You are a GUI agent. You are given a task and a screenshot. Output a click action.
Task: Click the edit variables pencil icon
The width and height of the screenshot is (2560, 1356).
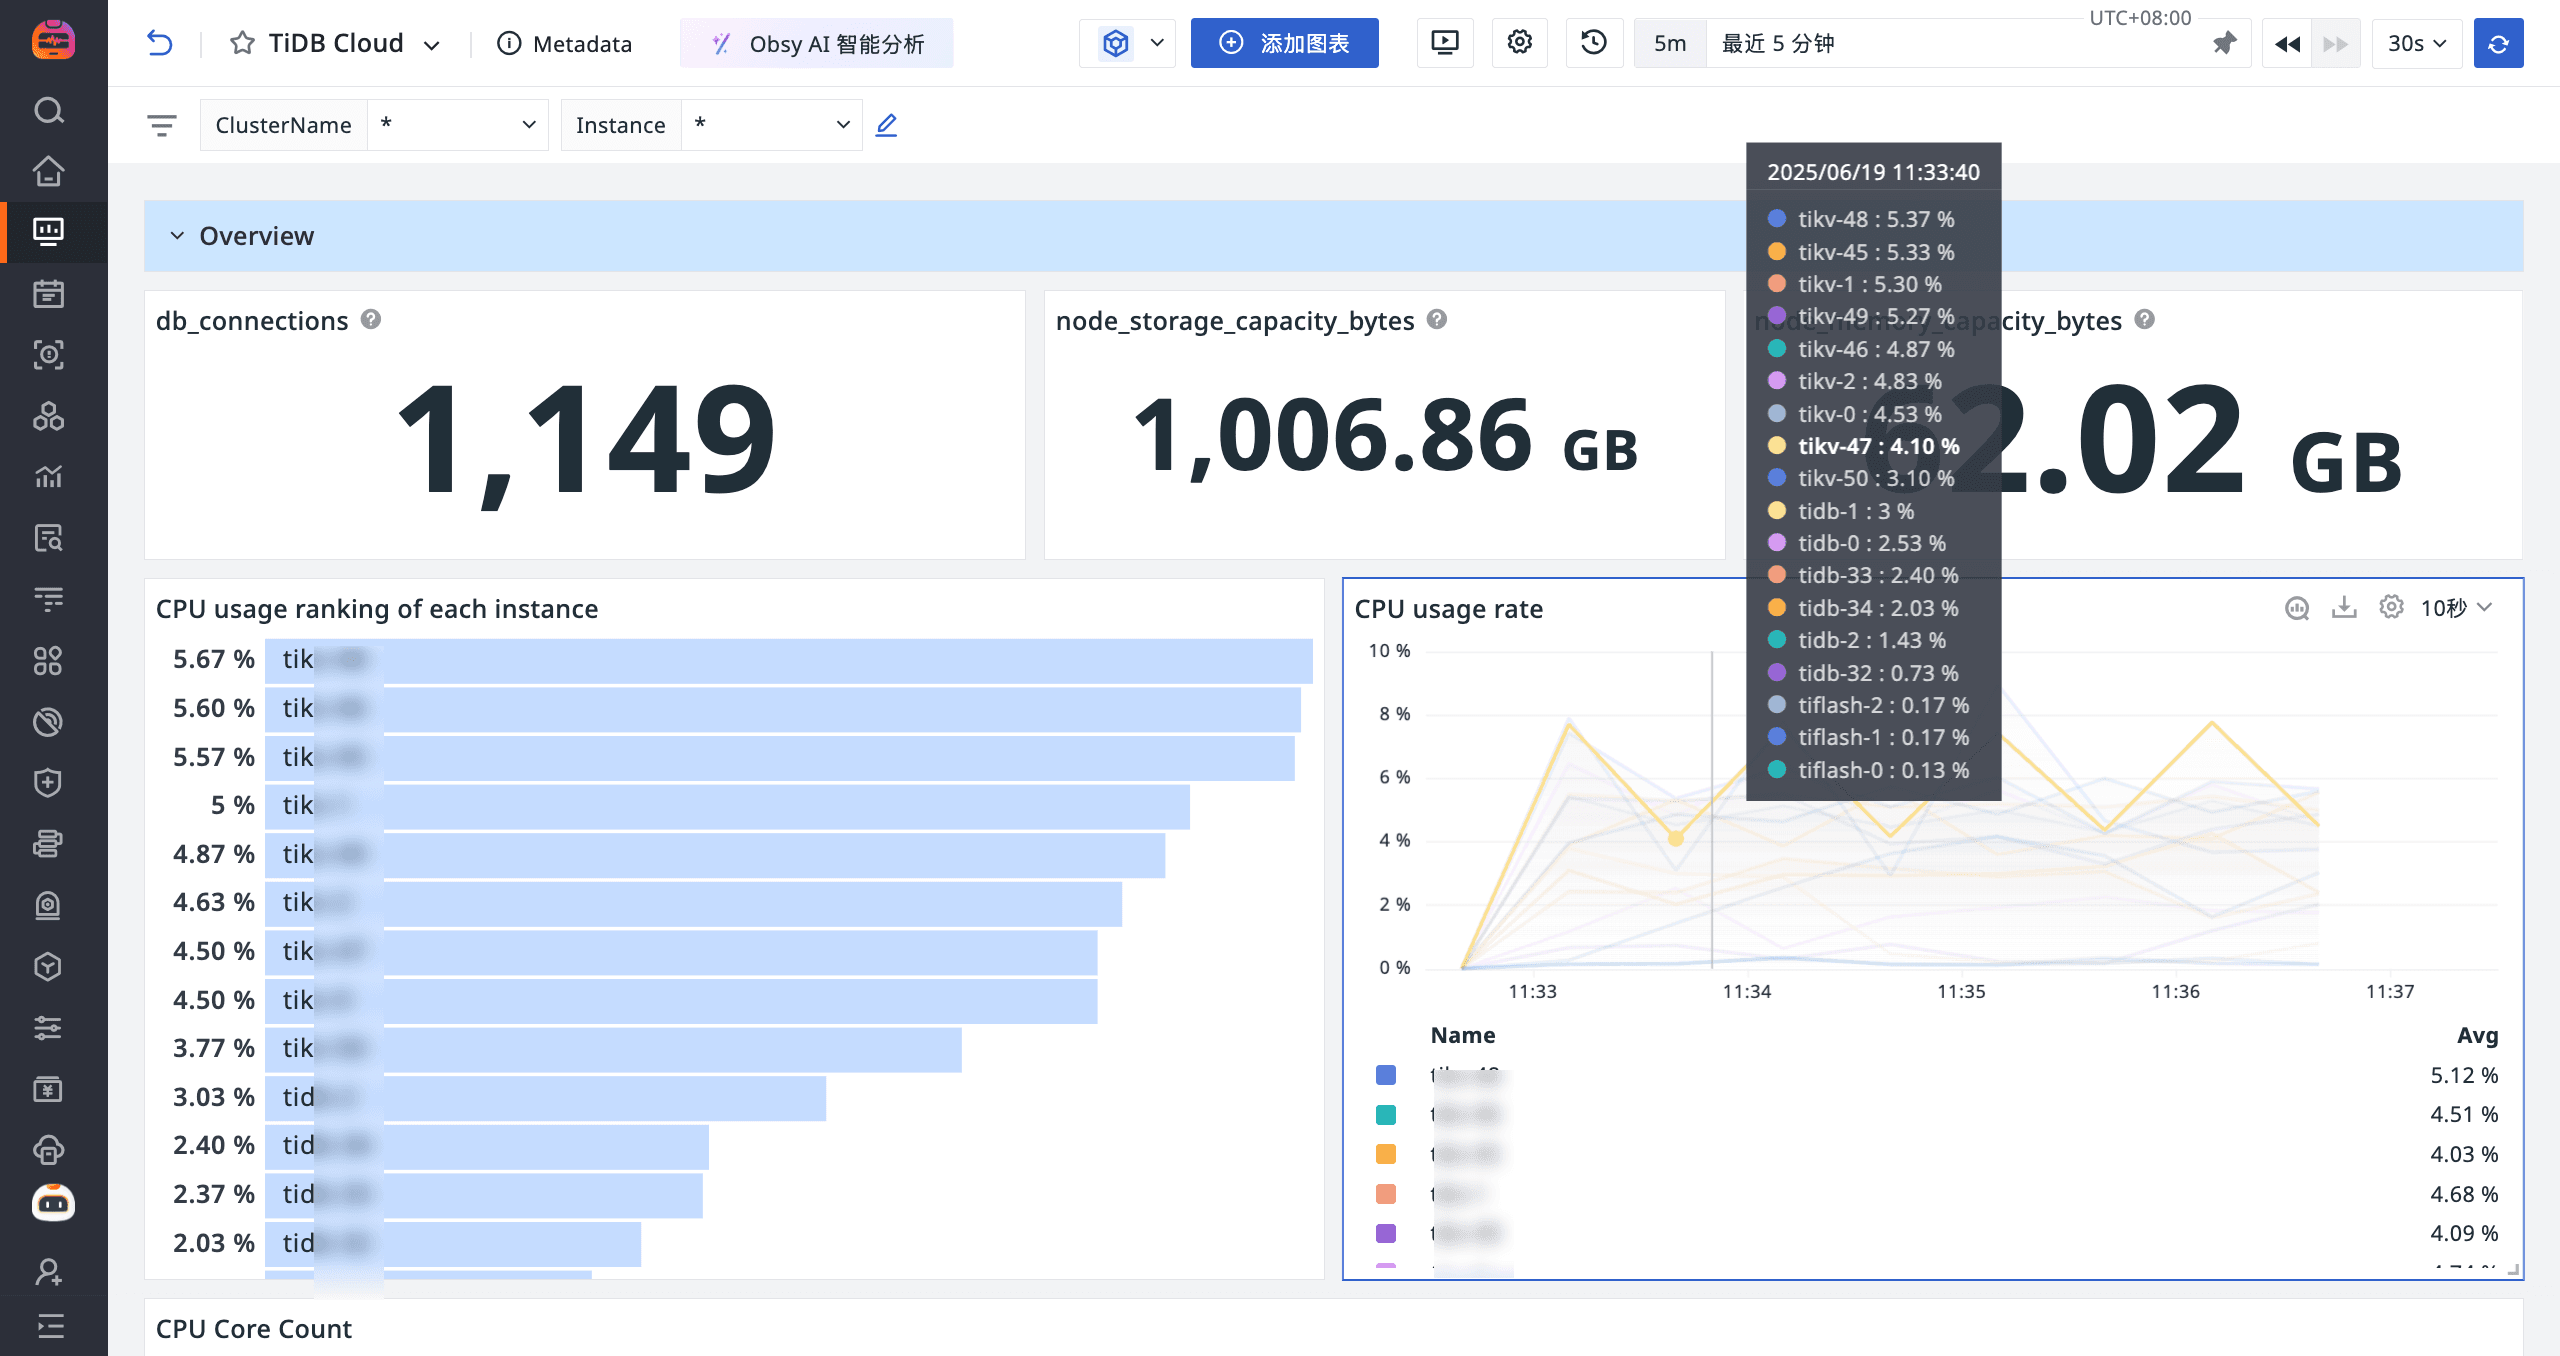point(886,125)
